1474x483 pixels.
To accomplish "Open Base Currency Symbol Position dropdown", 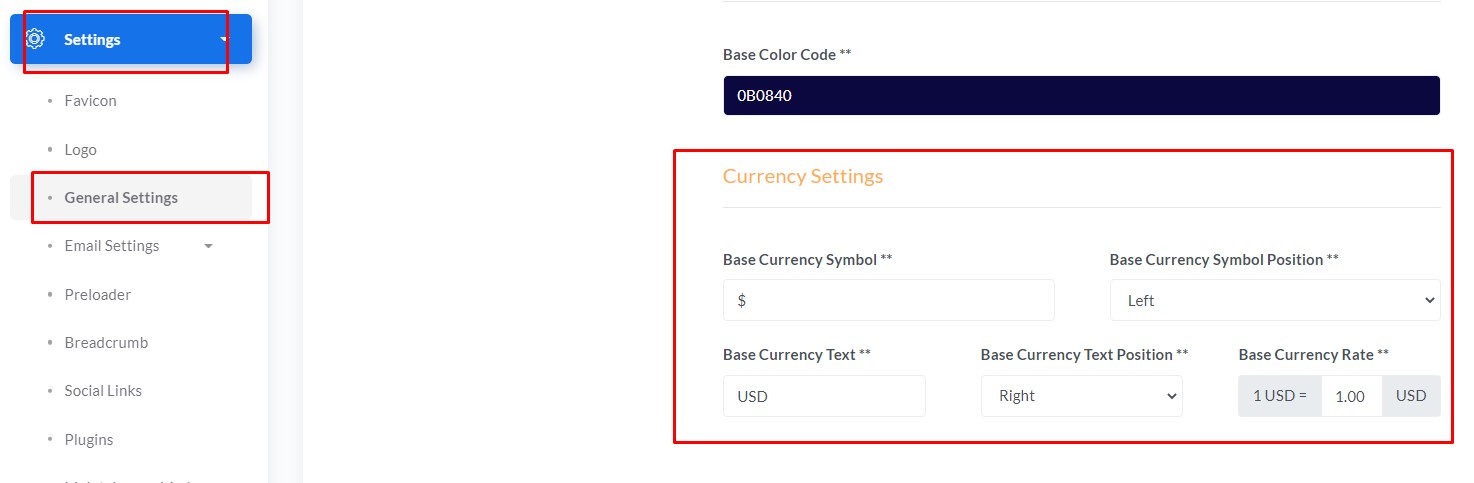I will 1274,300.
